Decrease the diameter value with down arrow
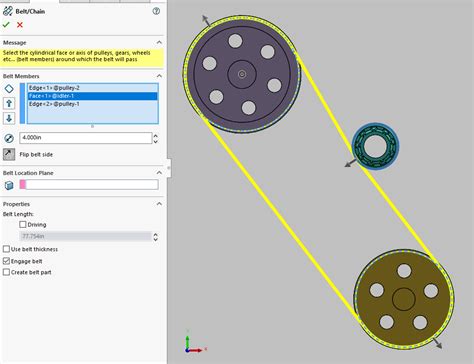Screen dimensions: 474x364 pos(155,141)
